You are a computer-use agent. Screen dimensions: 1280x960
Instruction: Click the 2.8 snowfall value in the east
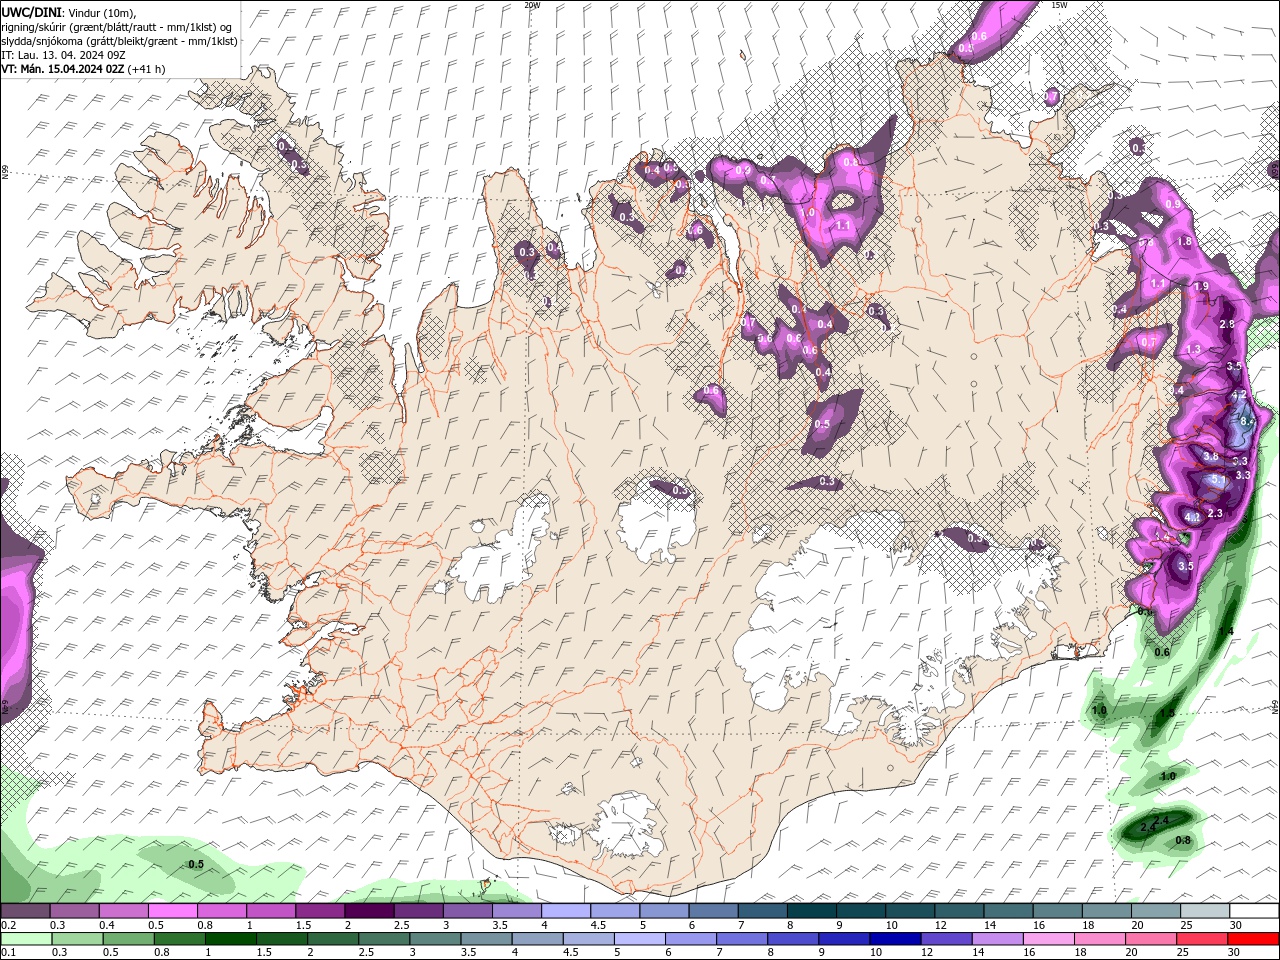1228,325
